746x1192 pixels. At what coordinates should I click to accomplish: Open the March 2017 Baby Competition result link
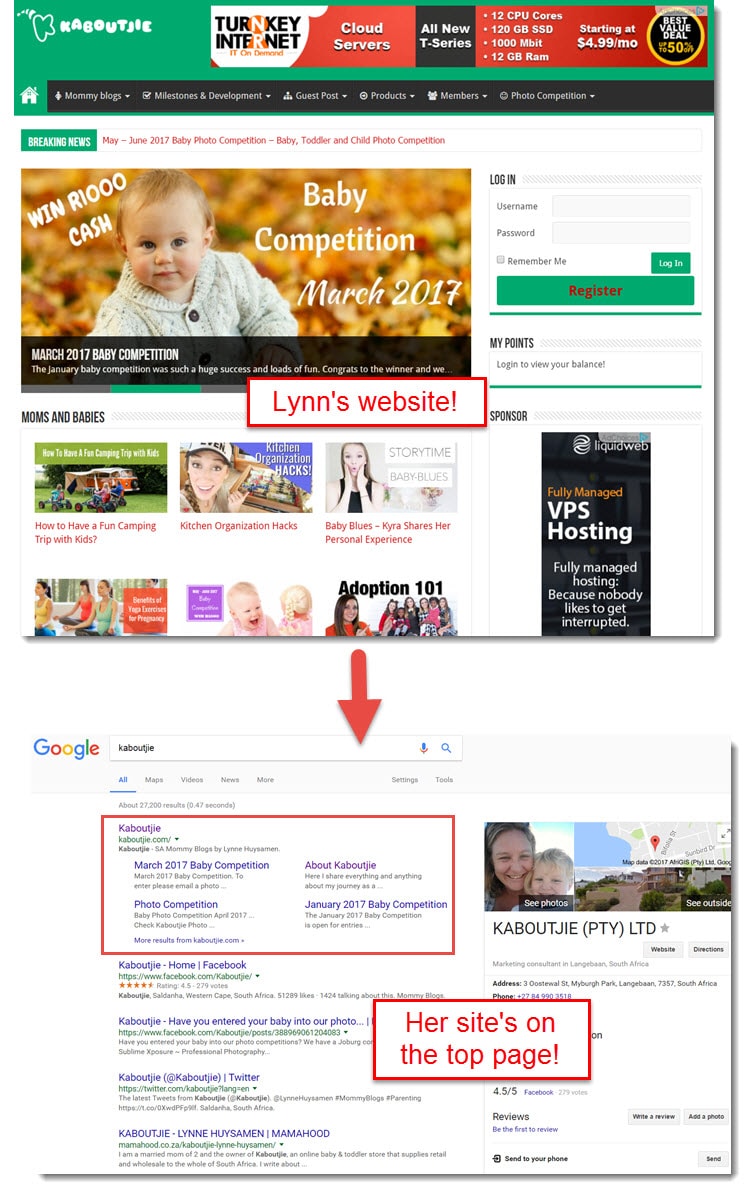click(x=202, y=865)
